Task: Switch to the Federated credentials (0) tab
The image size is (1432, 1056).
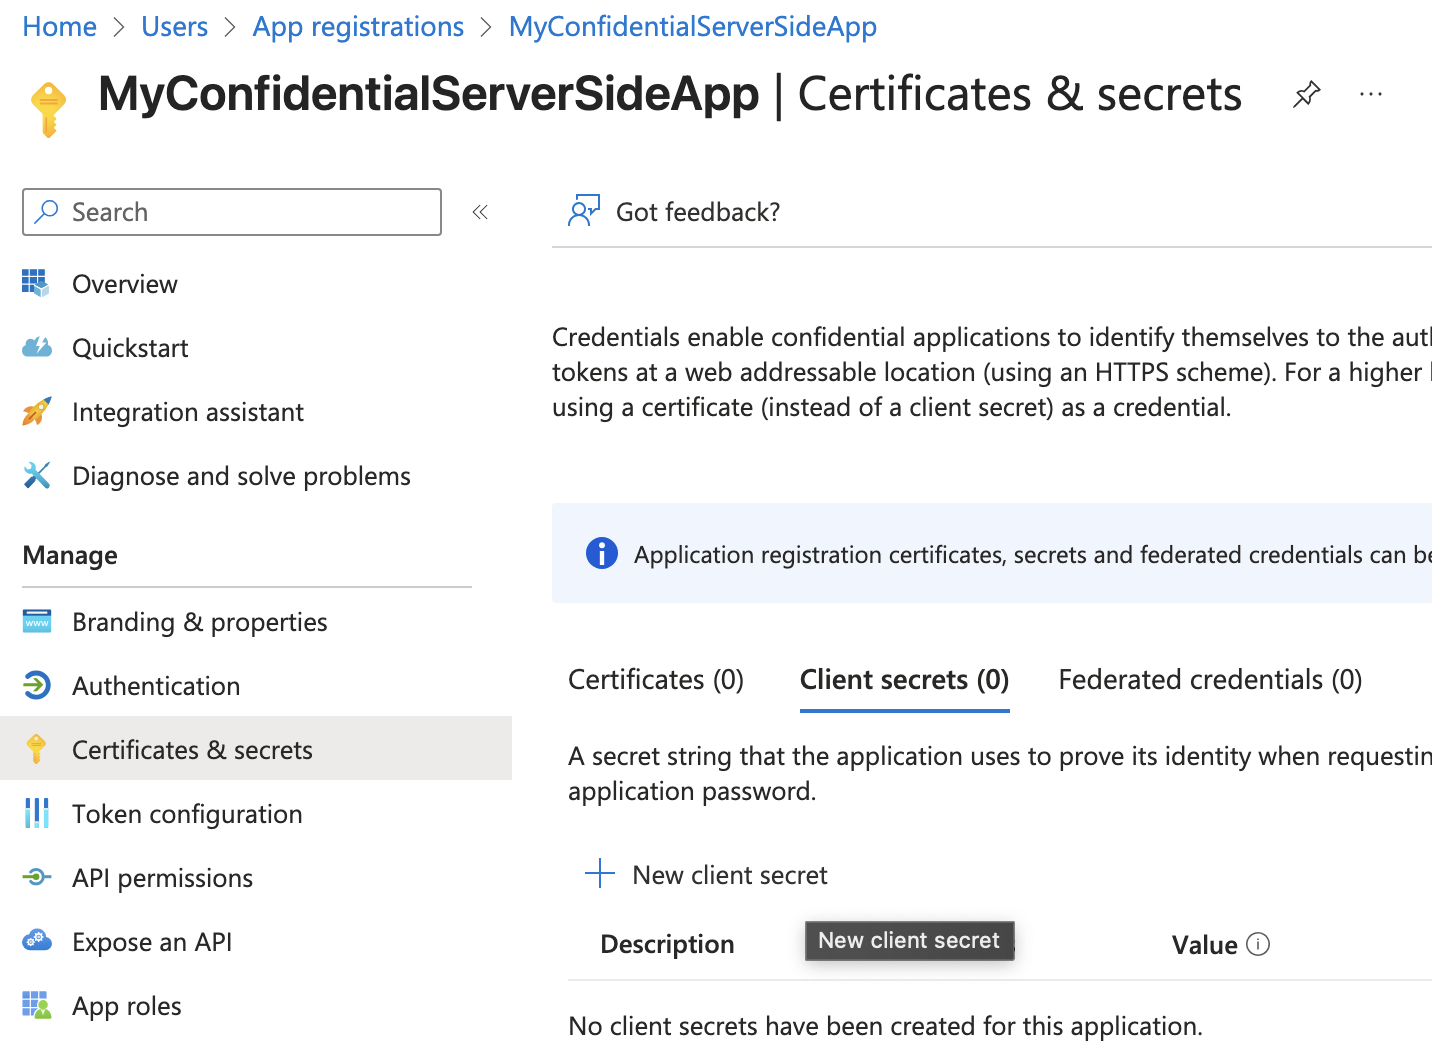Action: (1209, 680)
